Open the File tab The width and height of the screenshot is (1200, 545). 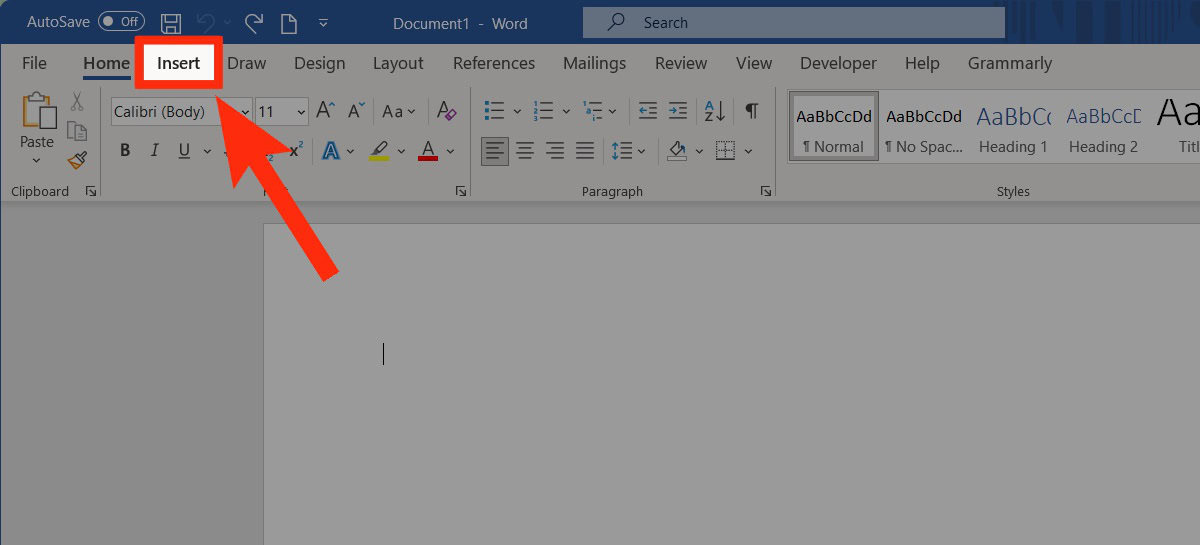(x=34, y=63)
